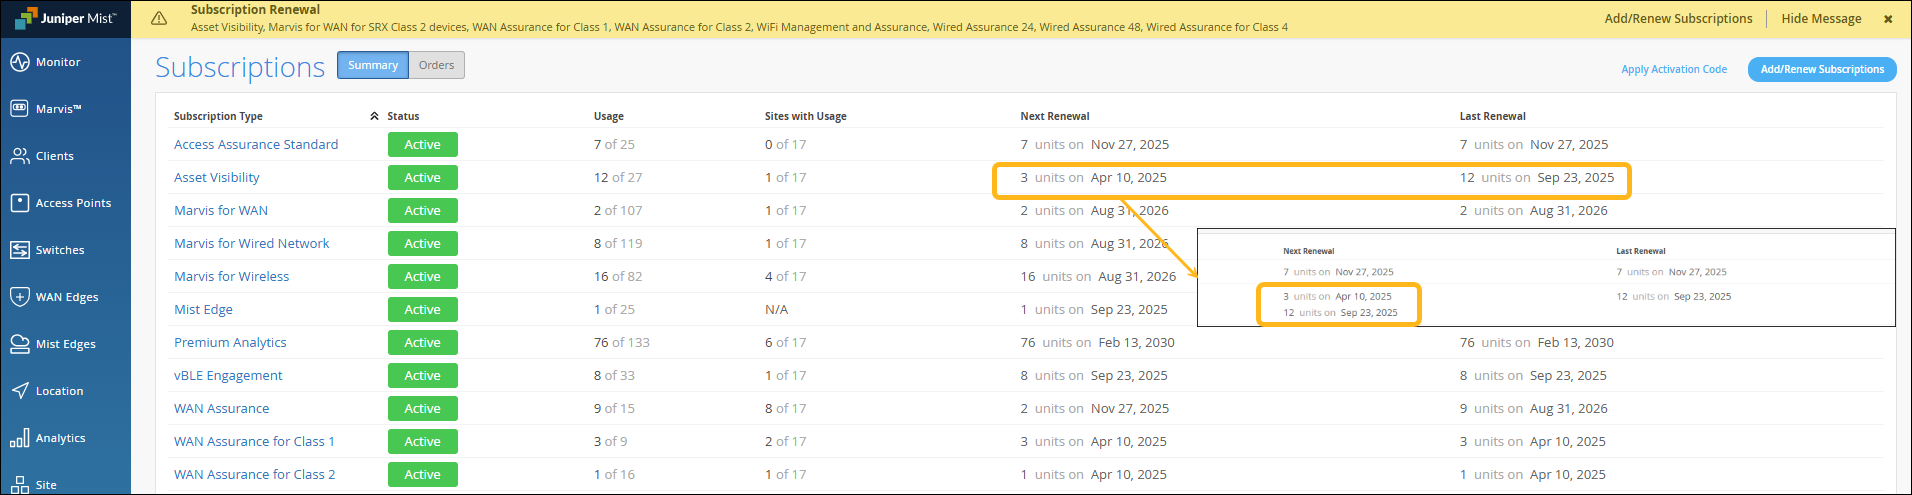Open the Location sidebar icon

coord(20,391)
